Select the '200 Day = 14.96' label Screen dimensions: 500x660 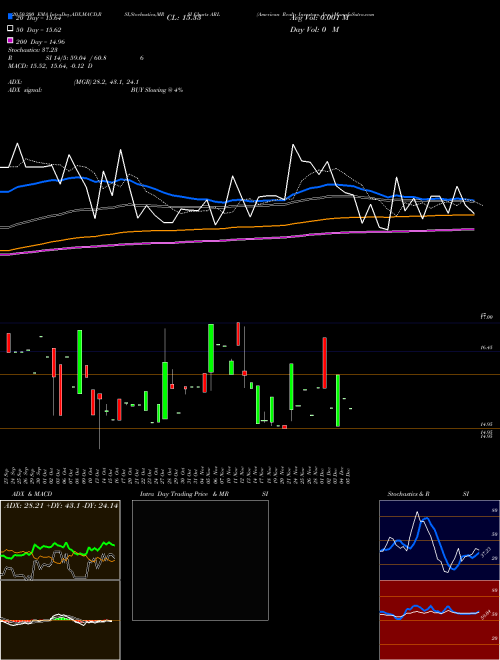coord(40,42)
